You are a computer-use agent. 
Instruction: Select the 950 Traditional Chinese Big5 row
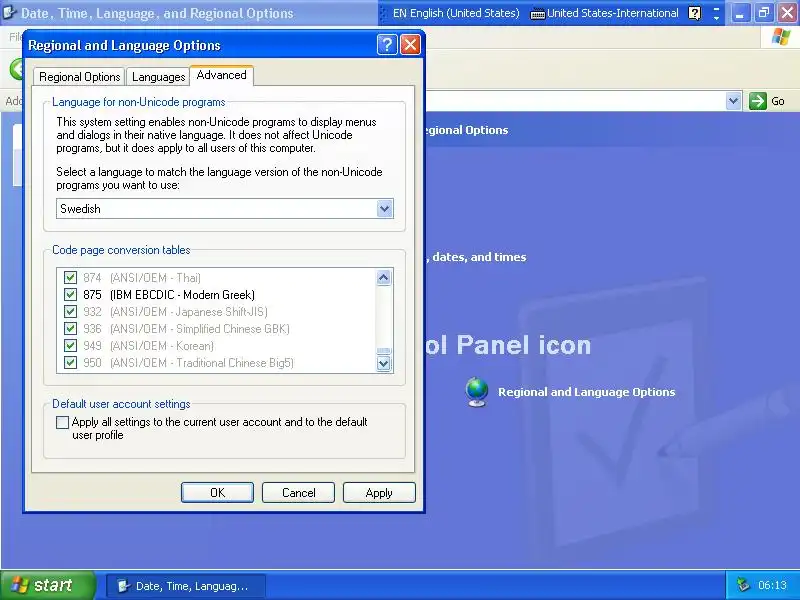188,363
